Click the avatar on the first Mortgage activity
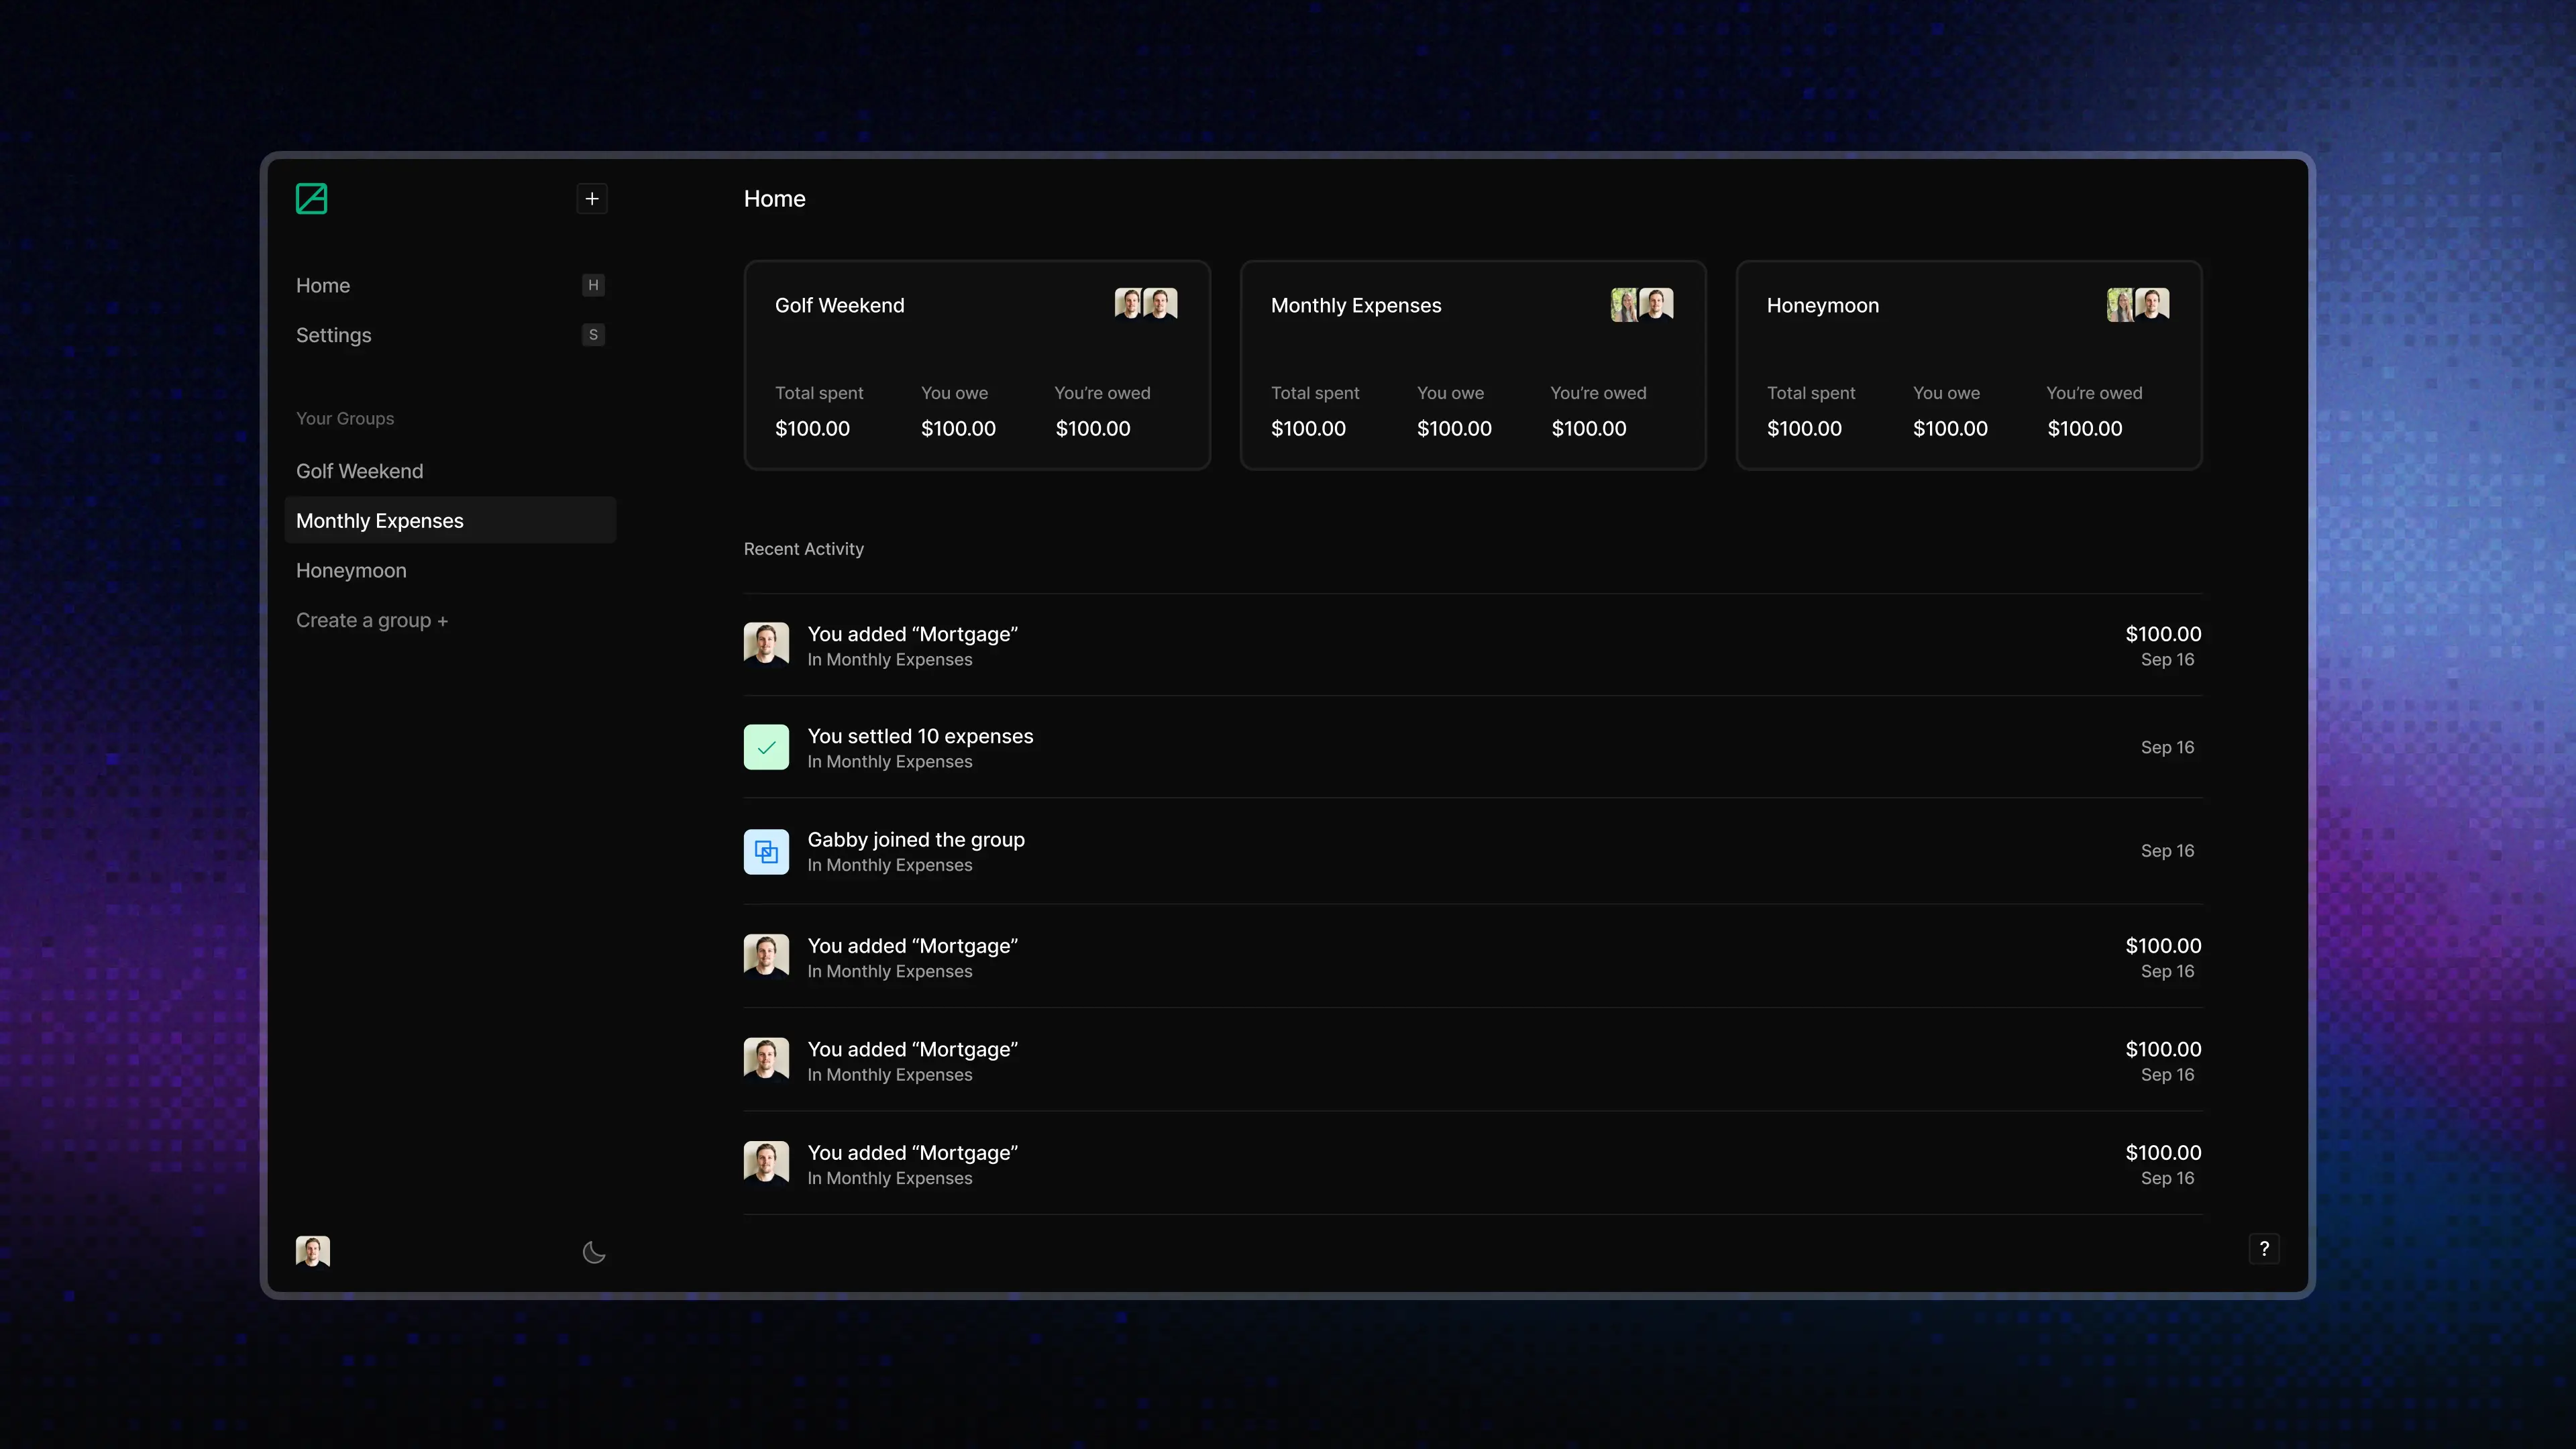Screen dimensions: 2576x1449 [766, 644]
